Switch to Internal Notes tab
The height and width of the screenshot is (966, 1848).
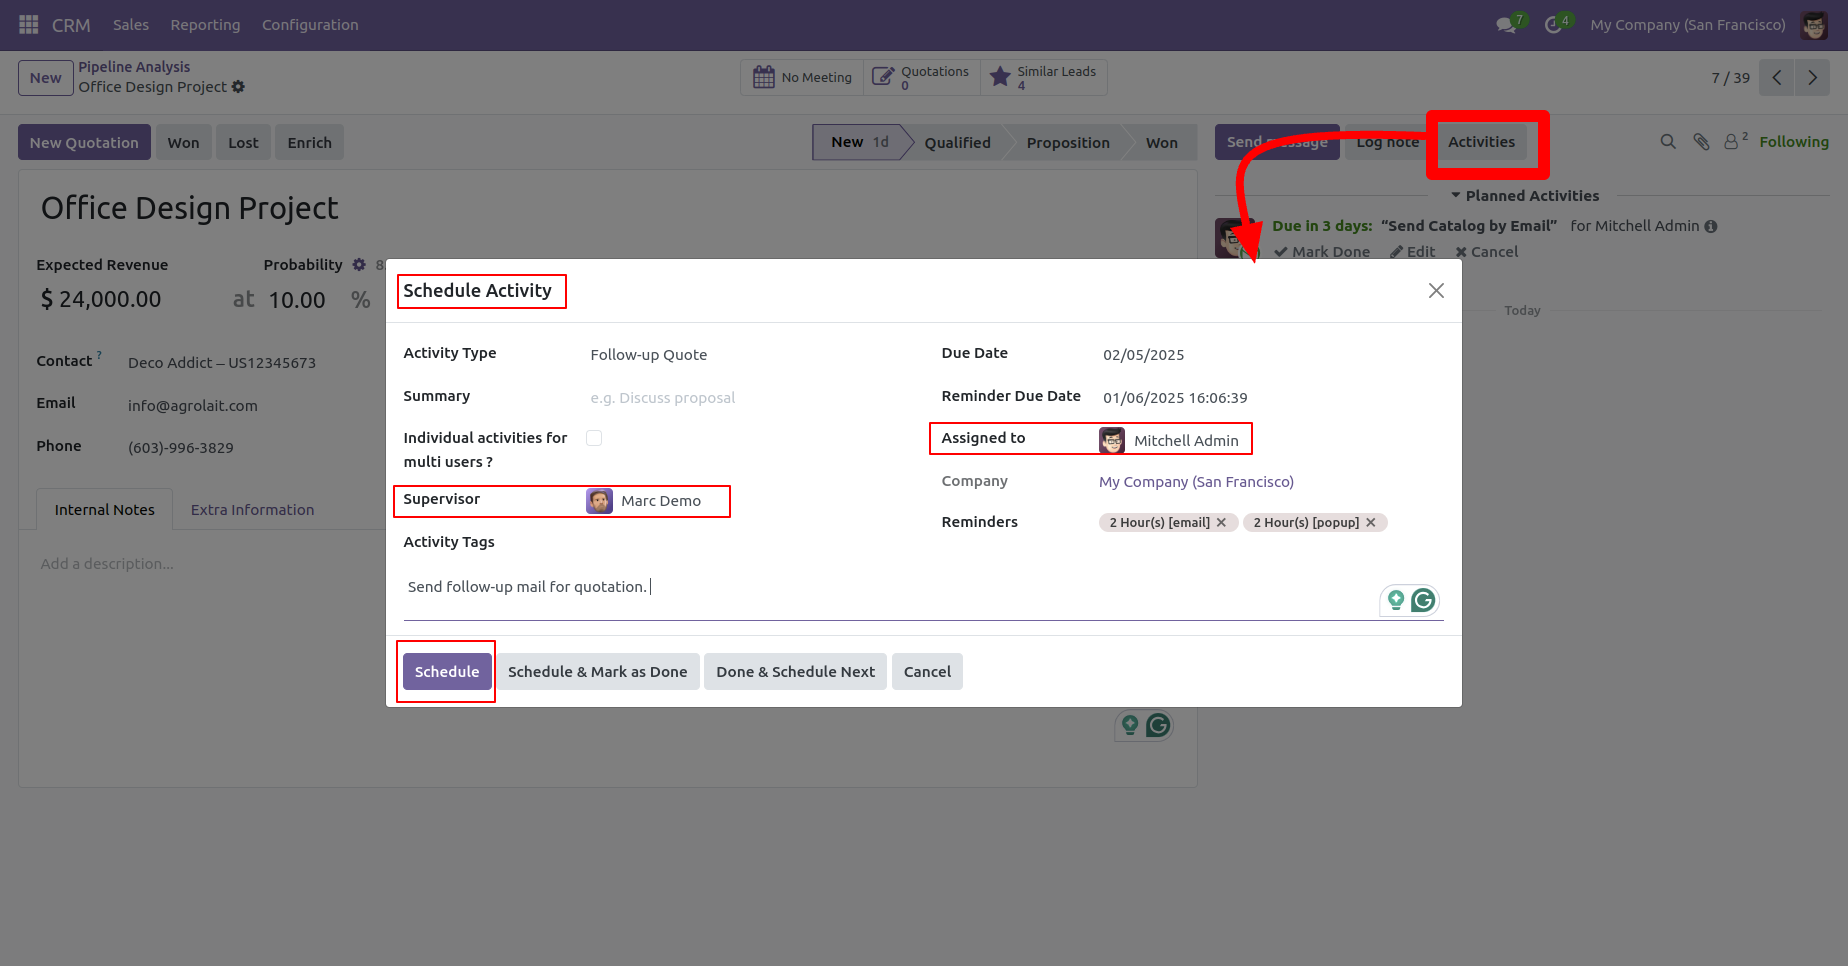click(x=105, y=510)
